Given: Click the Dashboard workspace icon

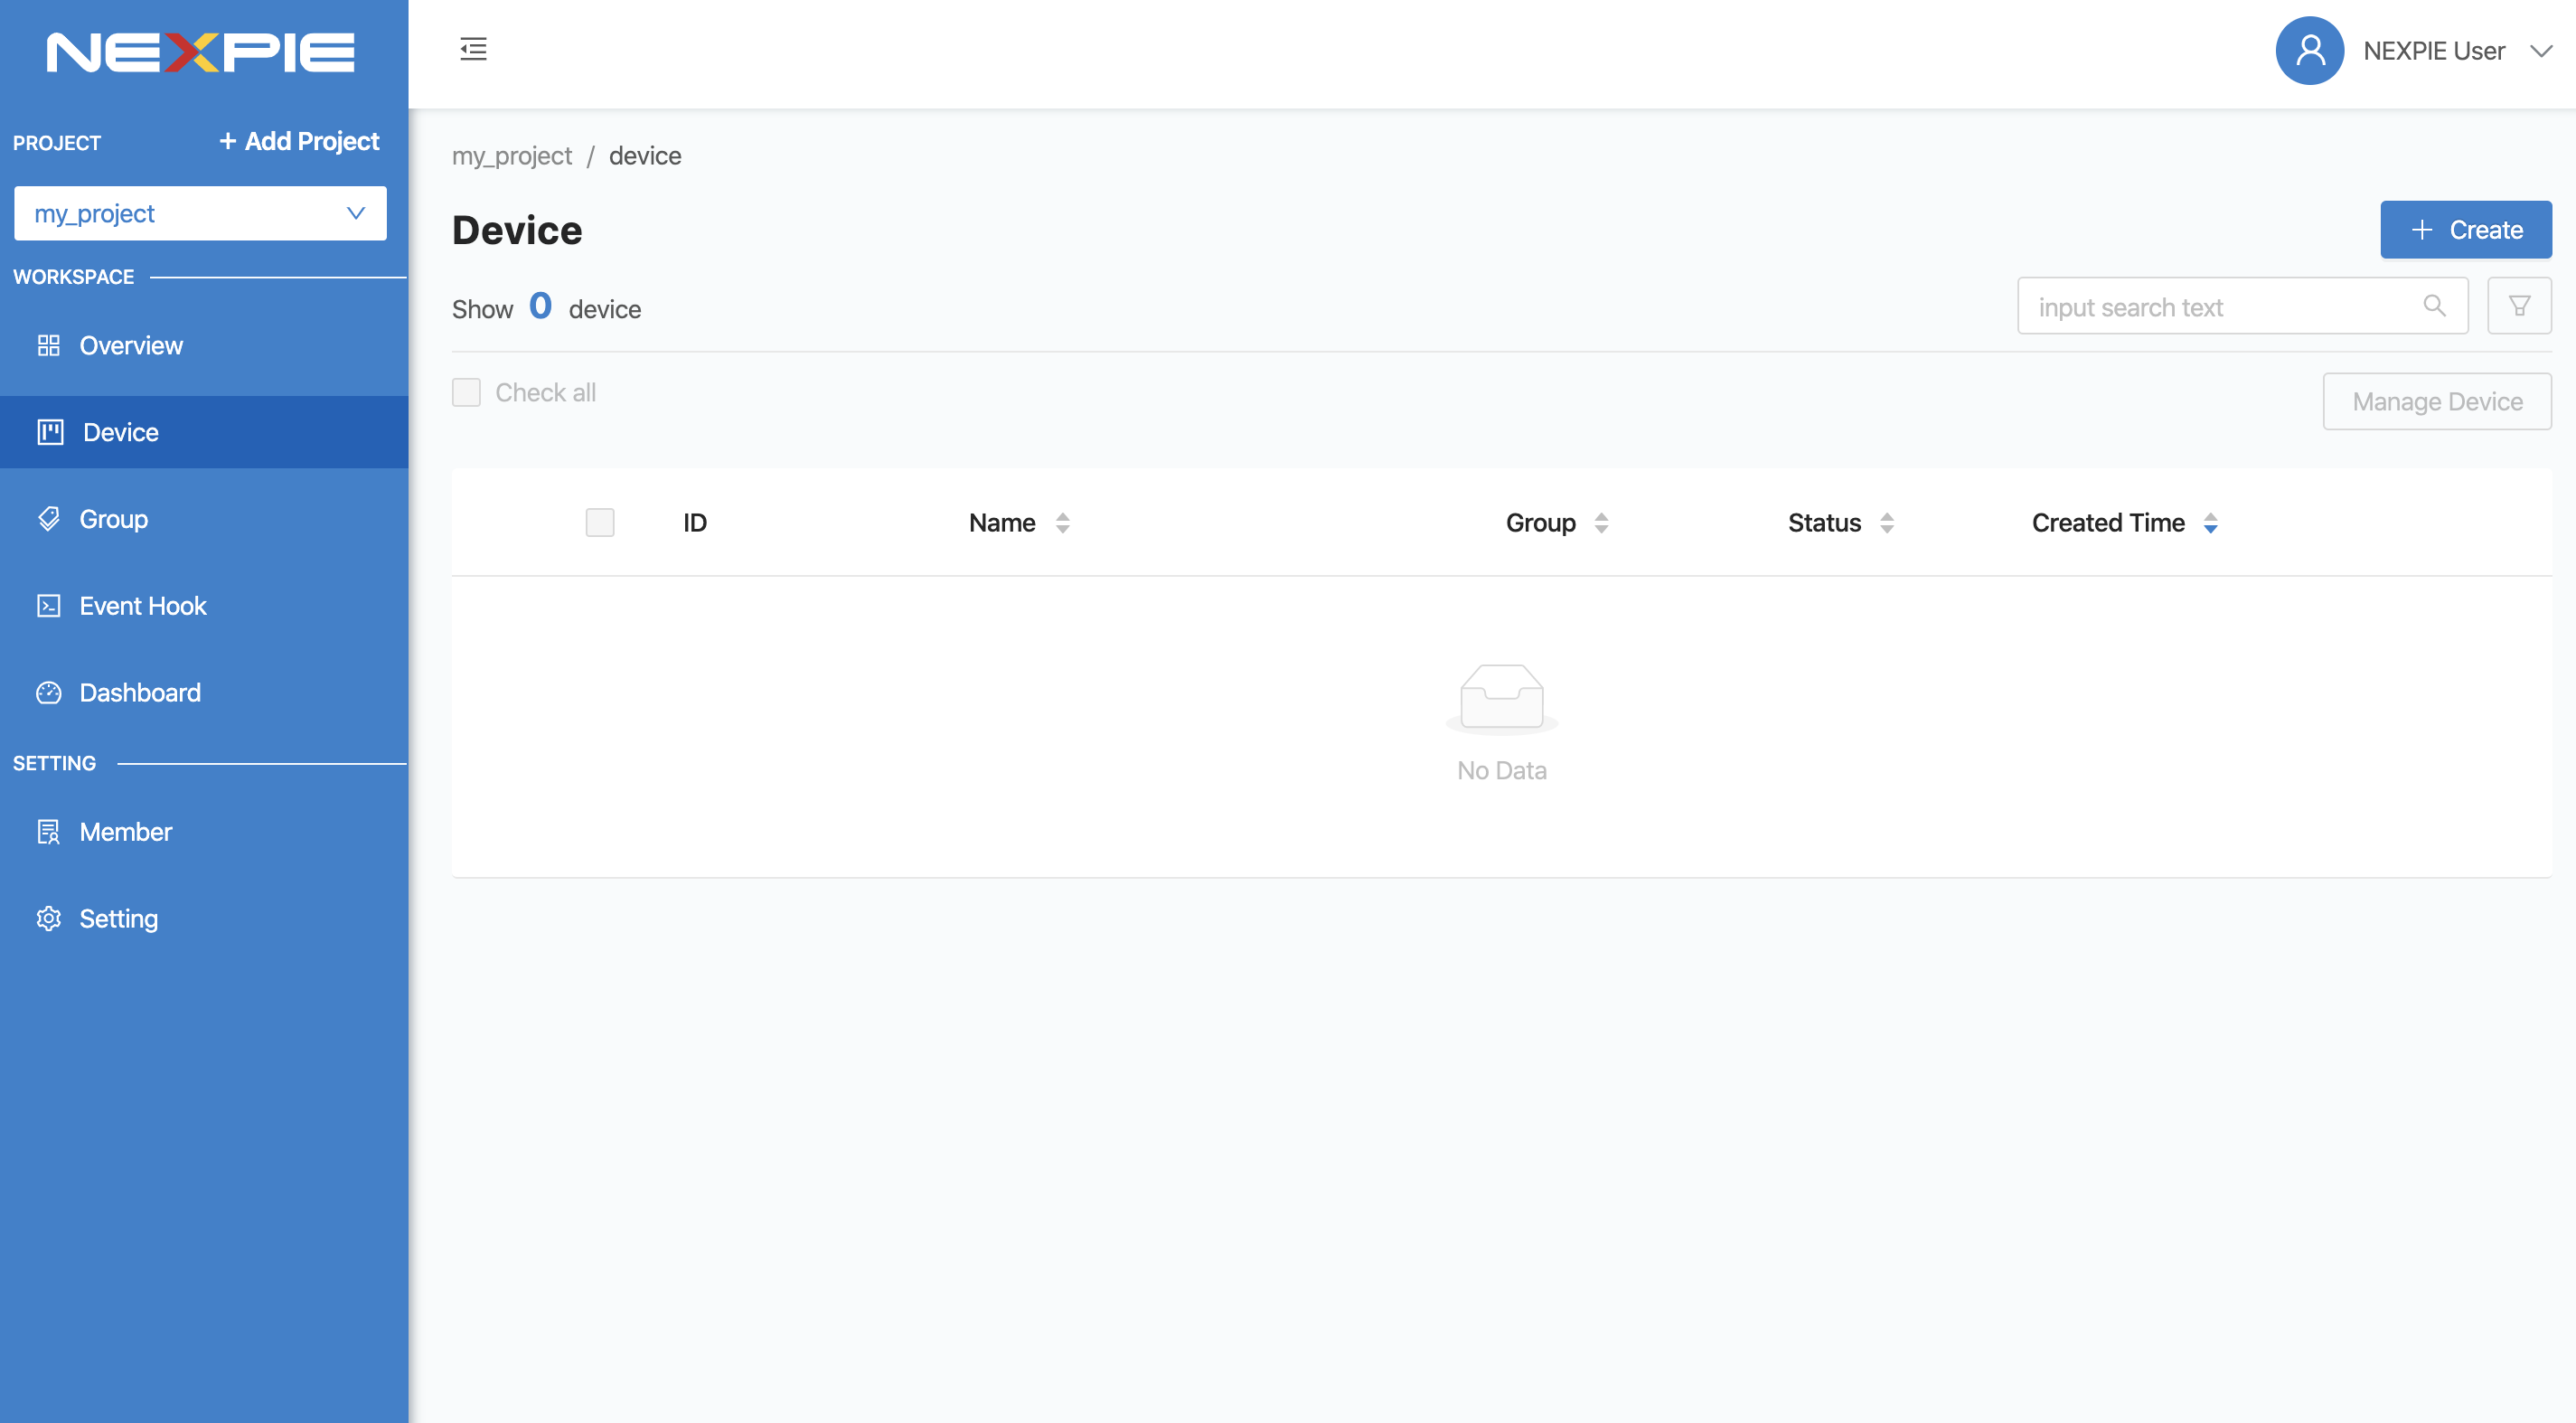Looking at the screenshot, I should coord(47,691).
